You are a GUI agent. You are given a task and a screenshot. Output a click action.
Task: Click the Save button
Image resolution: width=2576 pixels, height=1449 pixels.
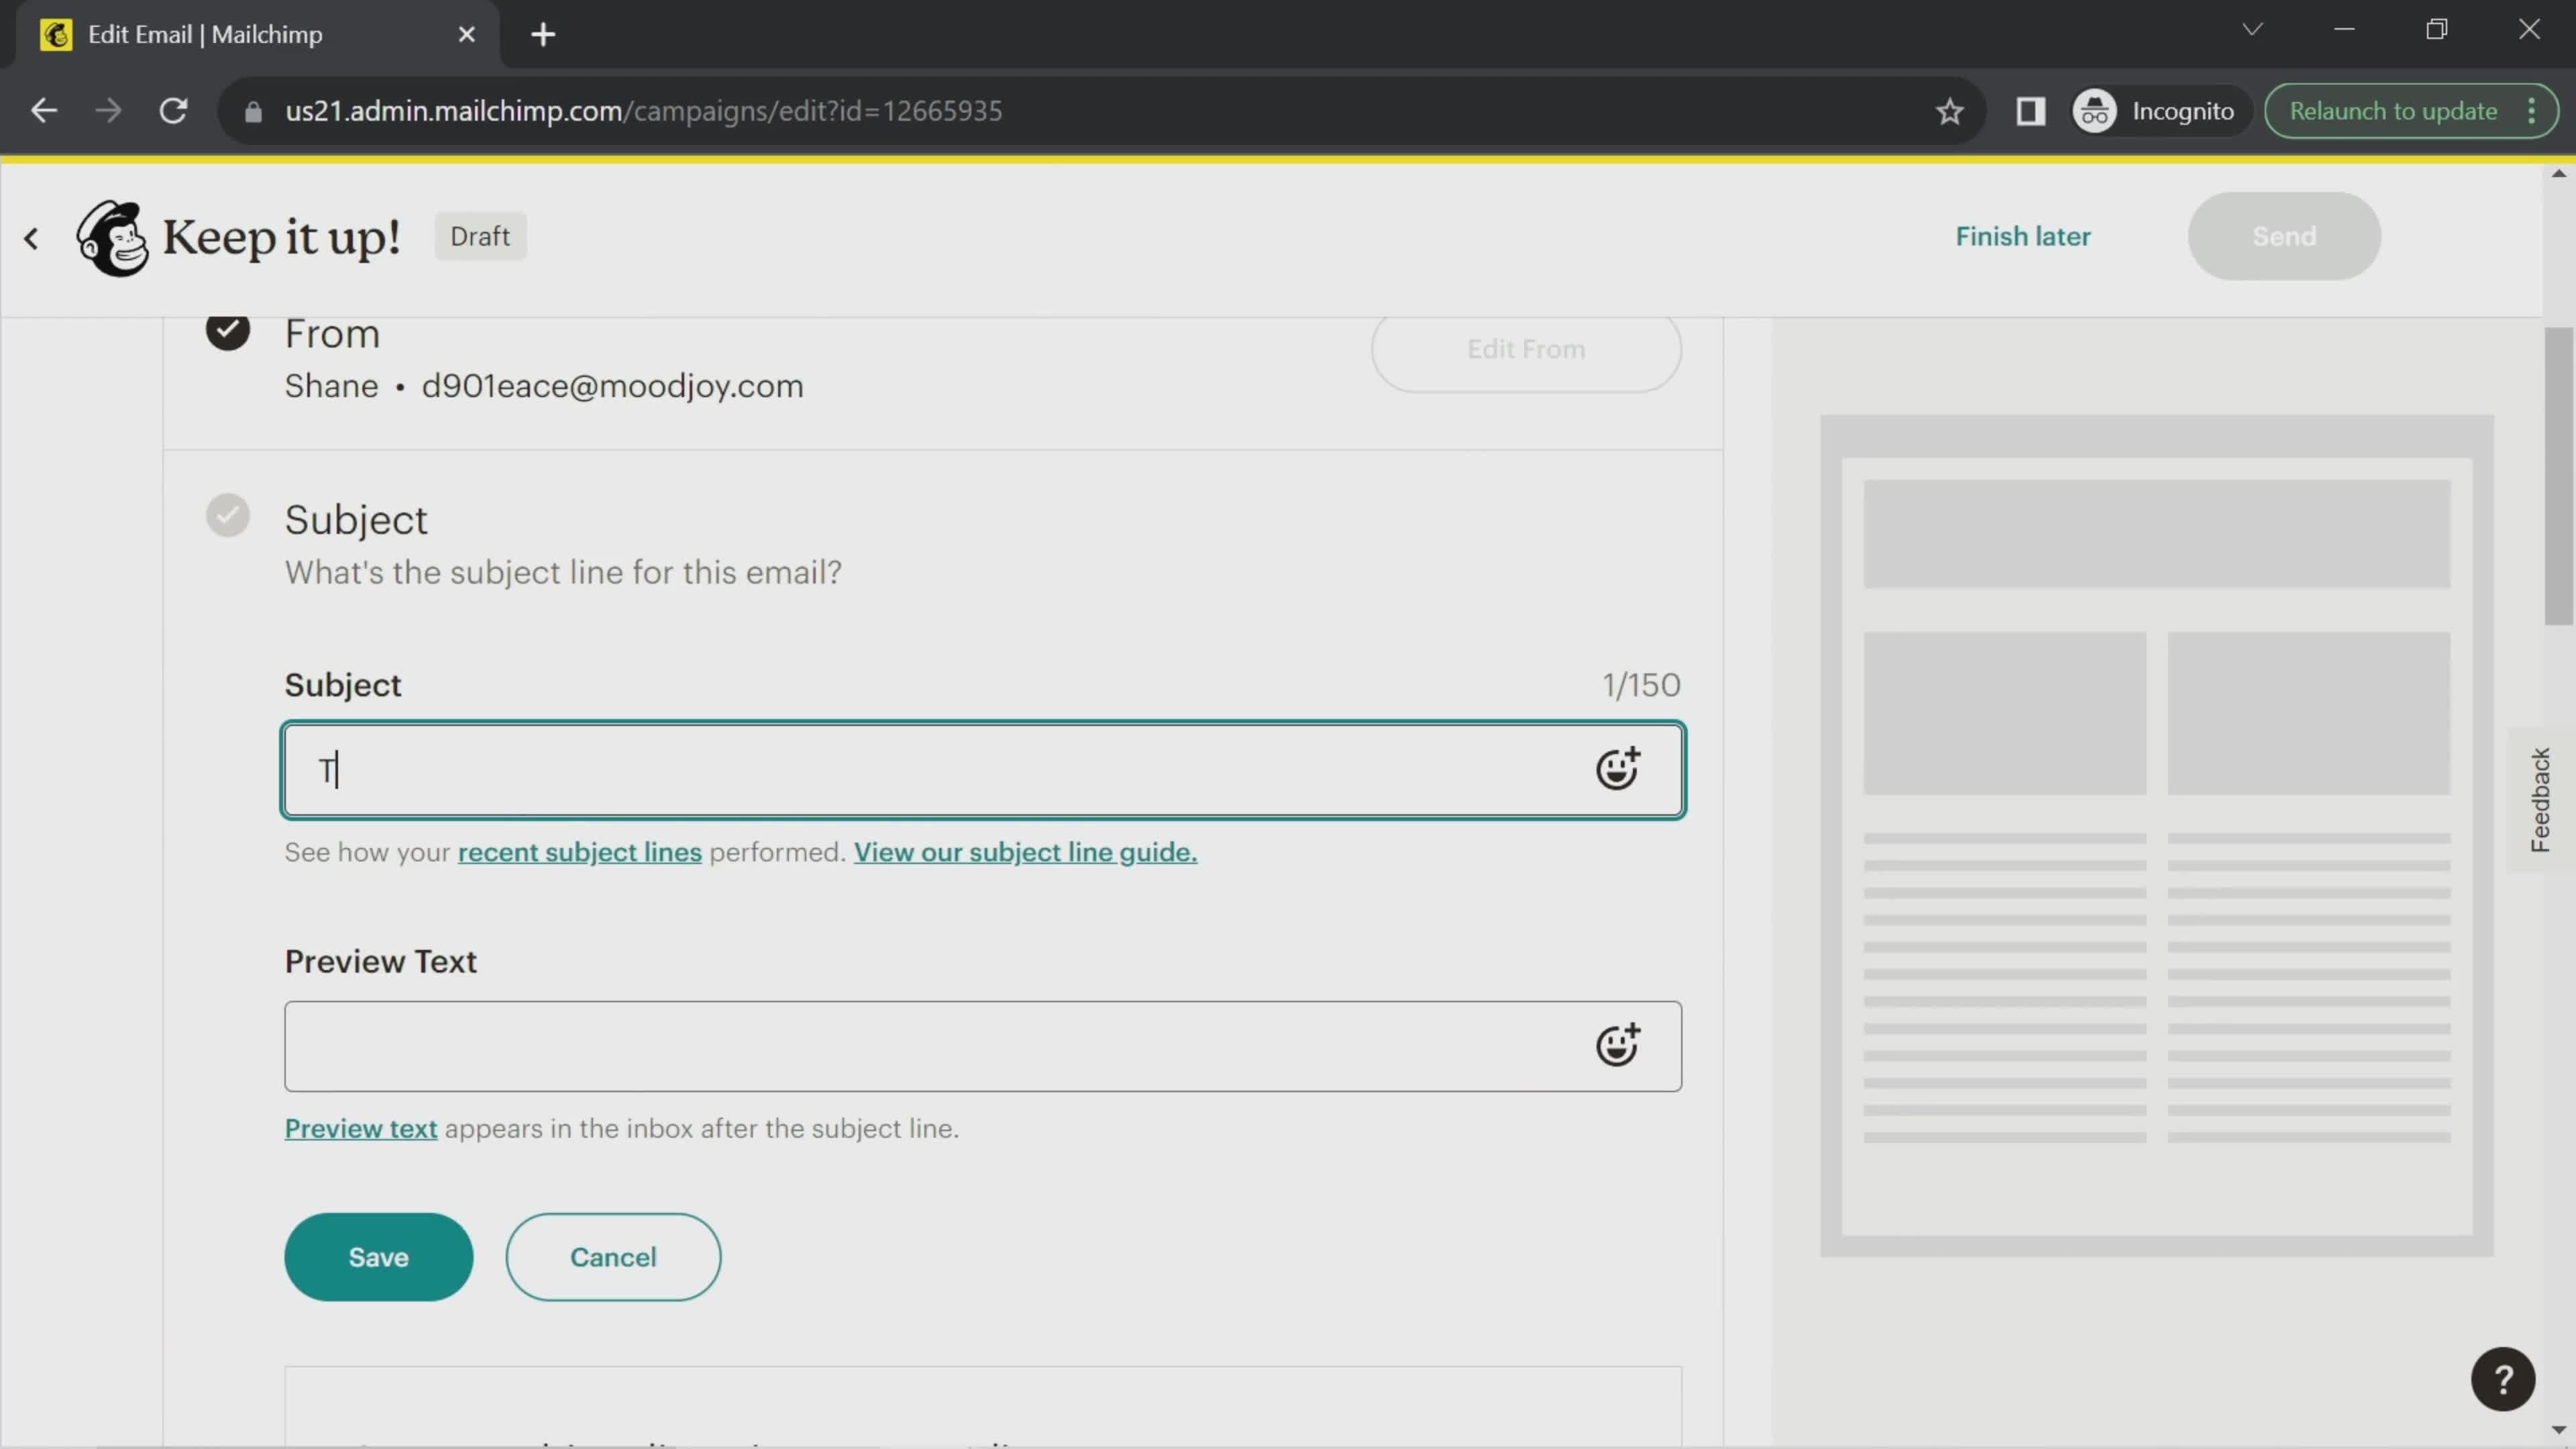(x=378, y=1256)
